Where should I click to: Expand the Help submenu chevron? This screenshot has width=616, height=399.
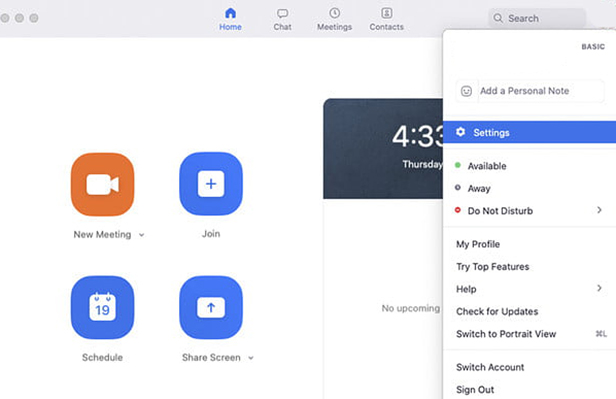pyautogui.click(x=599, y=288)
